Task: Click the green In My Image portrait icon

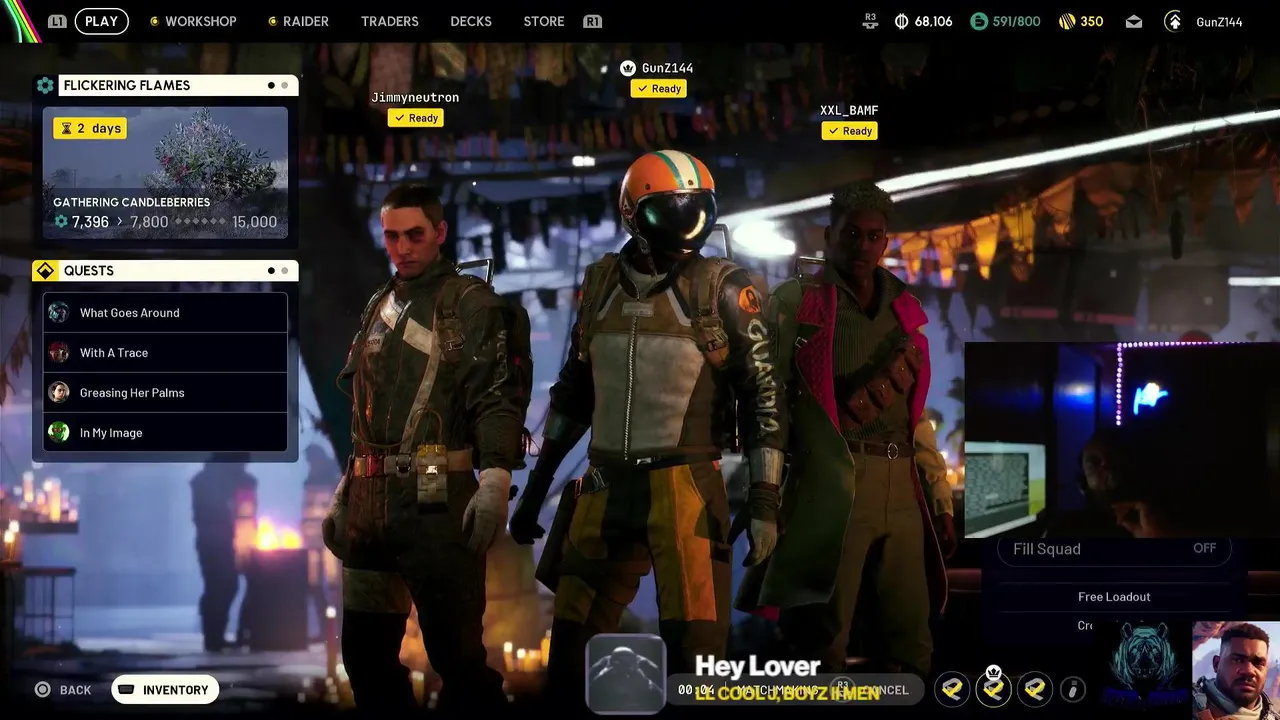Action: (59, 433)
